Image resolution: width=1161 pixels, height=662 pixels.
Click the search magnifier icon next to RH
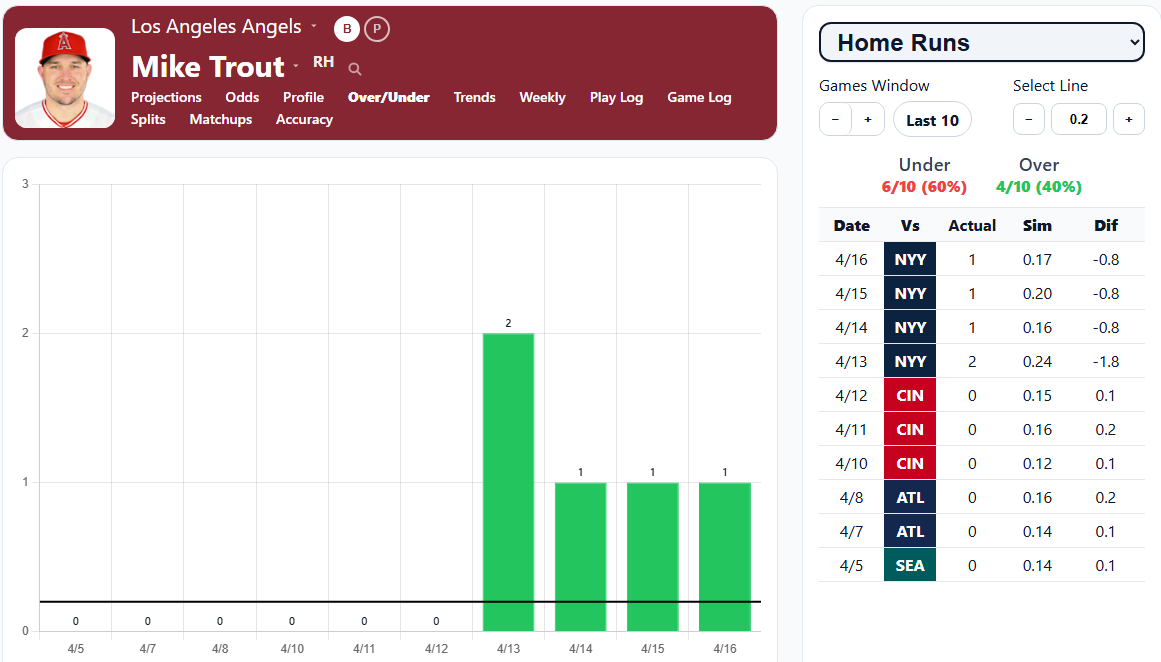tap(355, 69)
